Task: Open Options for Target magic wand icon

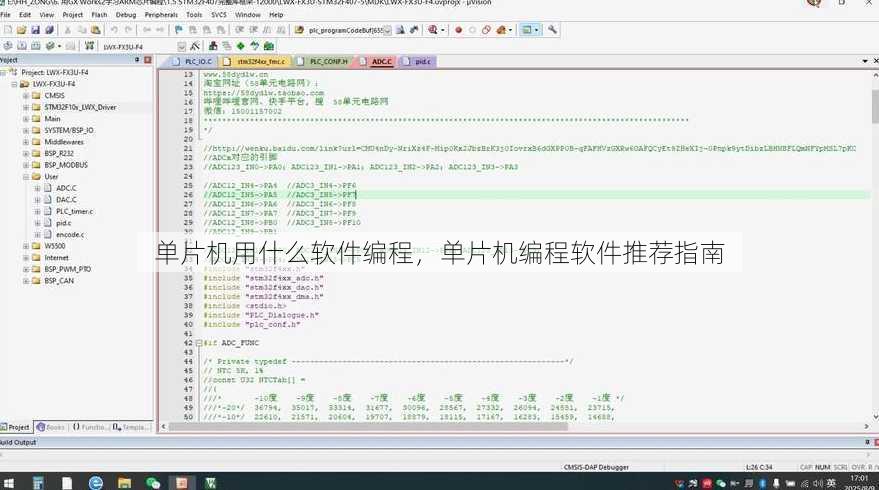Action: 195,46
